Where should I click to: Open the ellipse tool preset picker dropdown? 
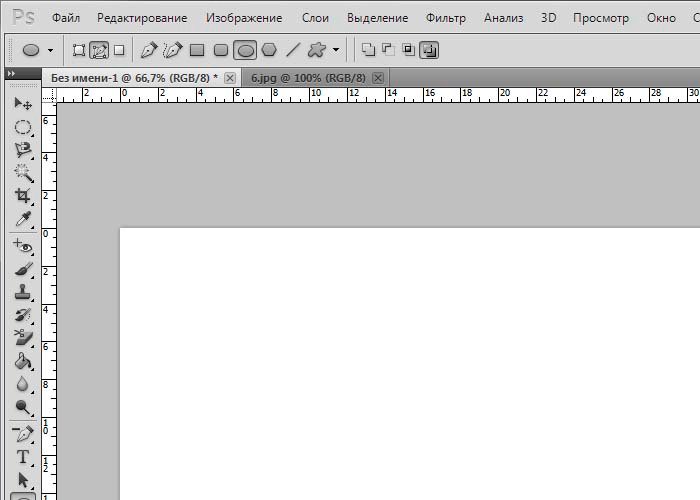click(x=50, y=49)
